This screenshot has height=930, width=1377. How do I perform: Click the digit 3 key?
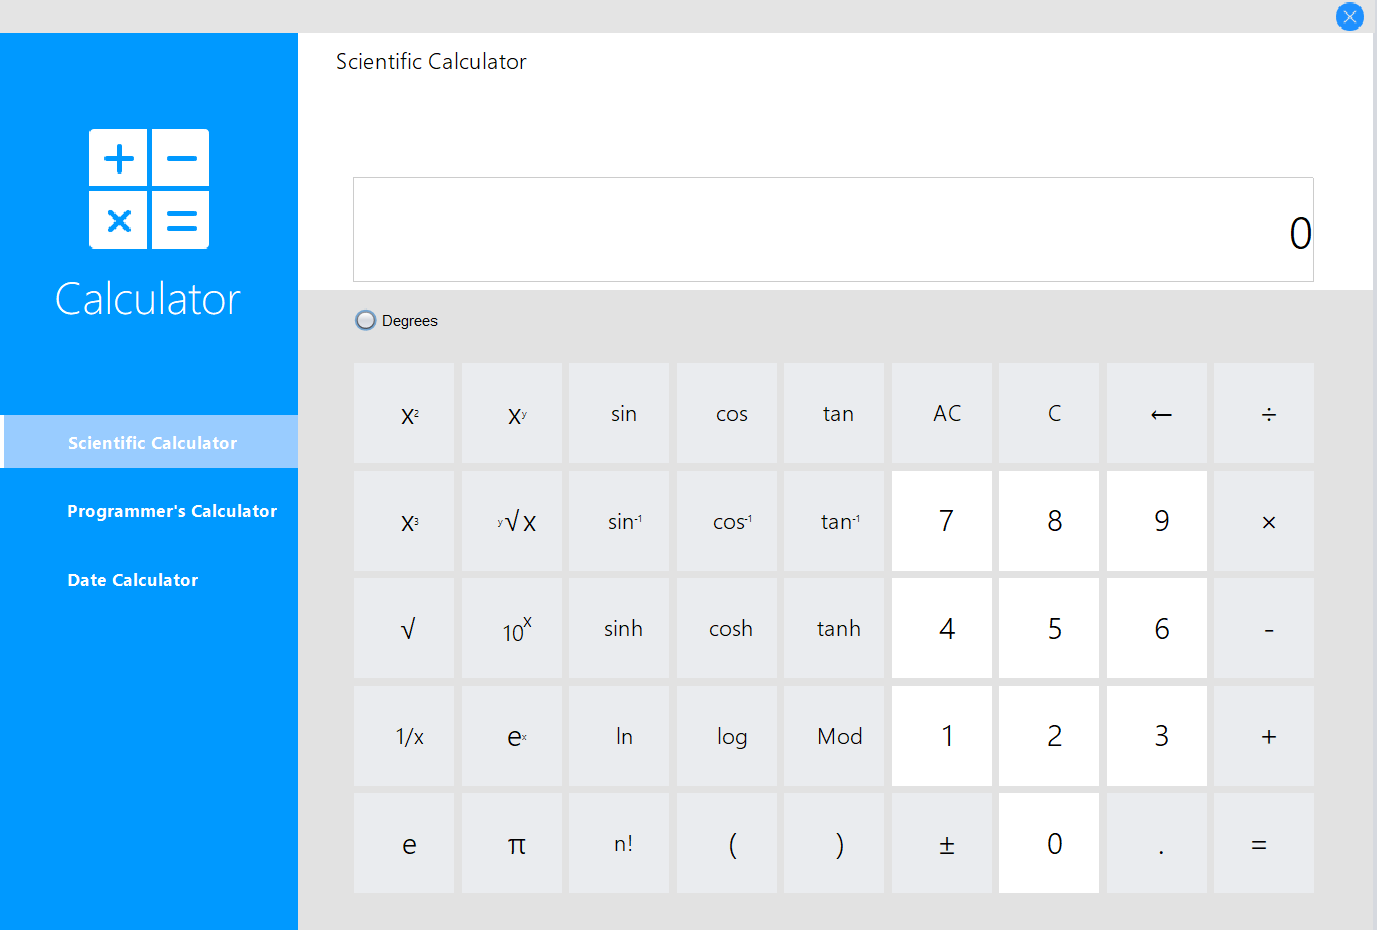click(x=1157, y=736)
